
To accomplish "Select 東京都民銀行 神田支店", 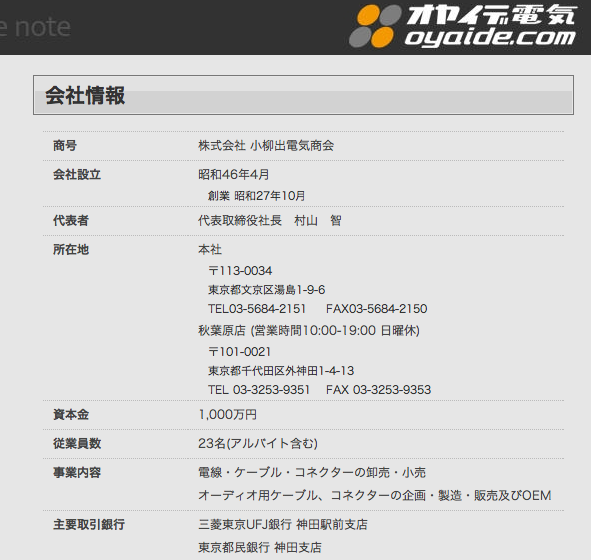I will 260,547.
